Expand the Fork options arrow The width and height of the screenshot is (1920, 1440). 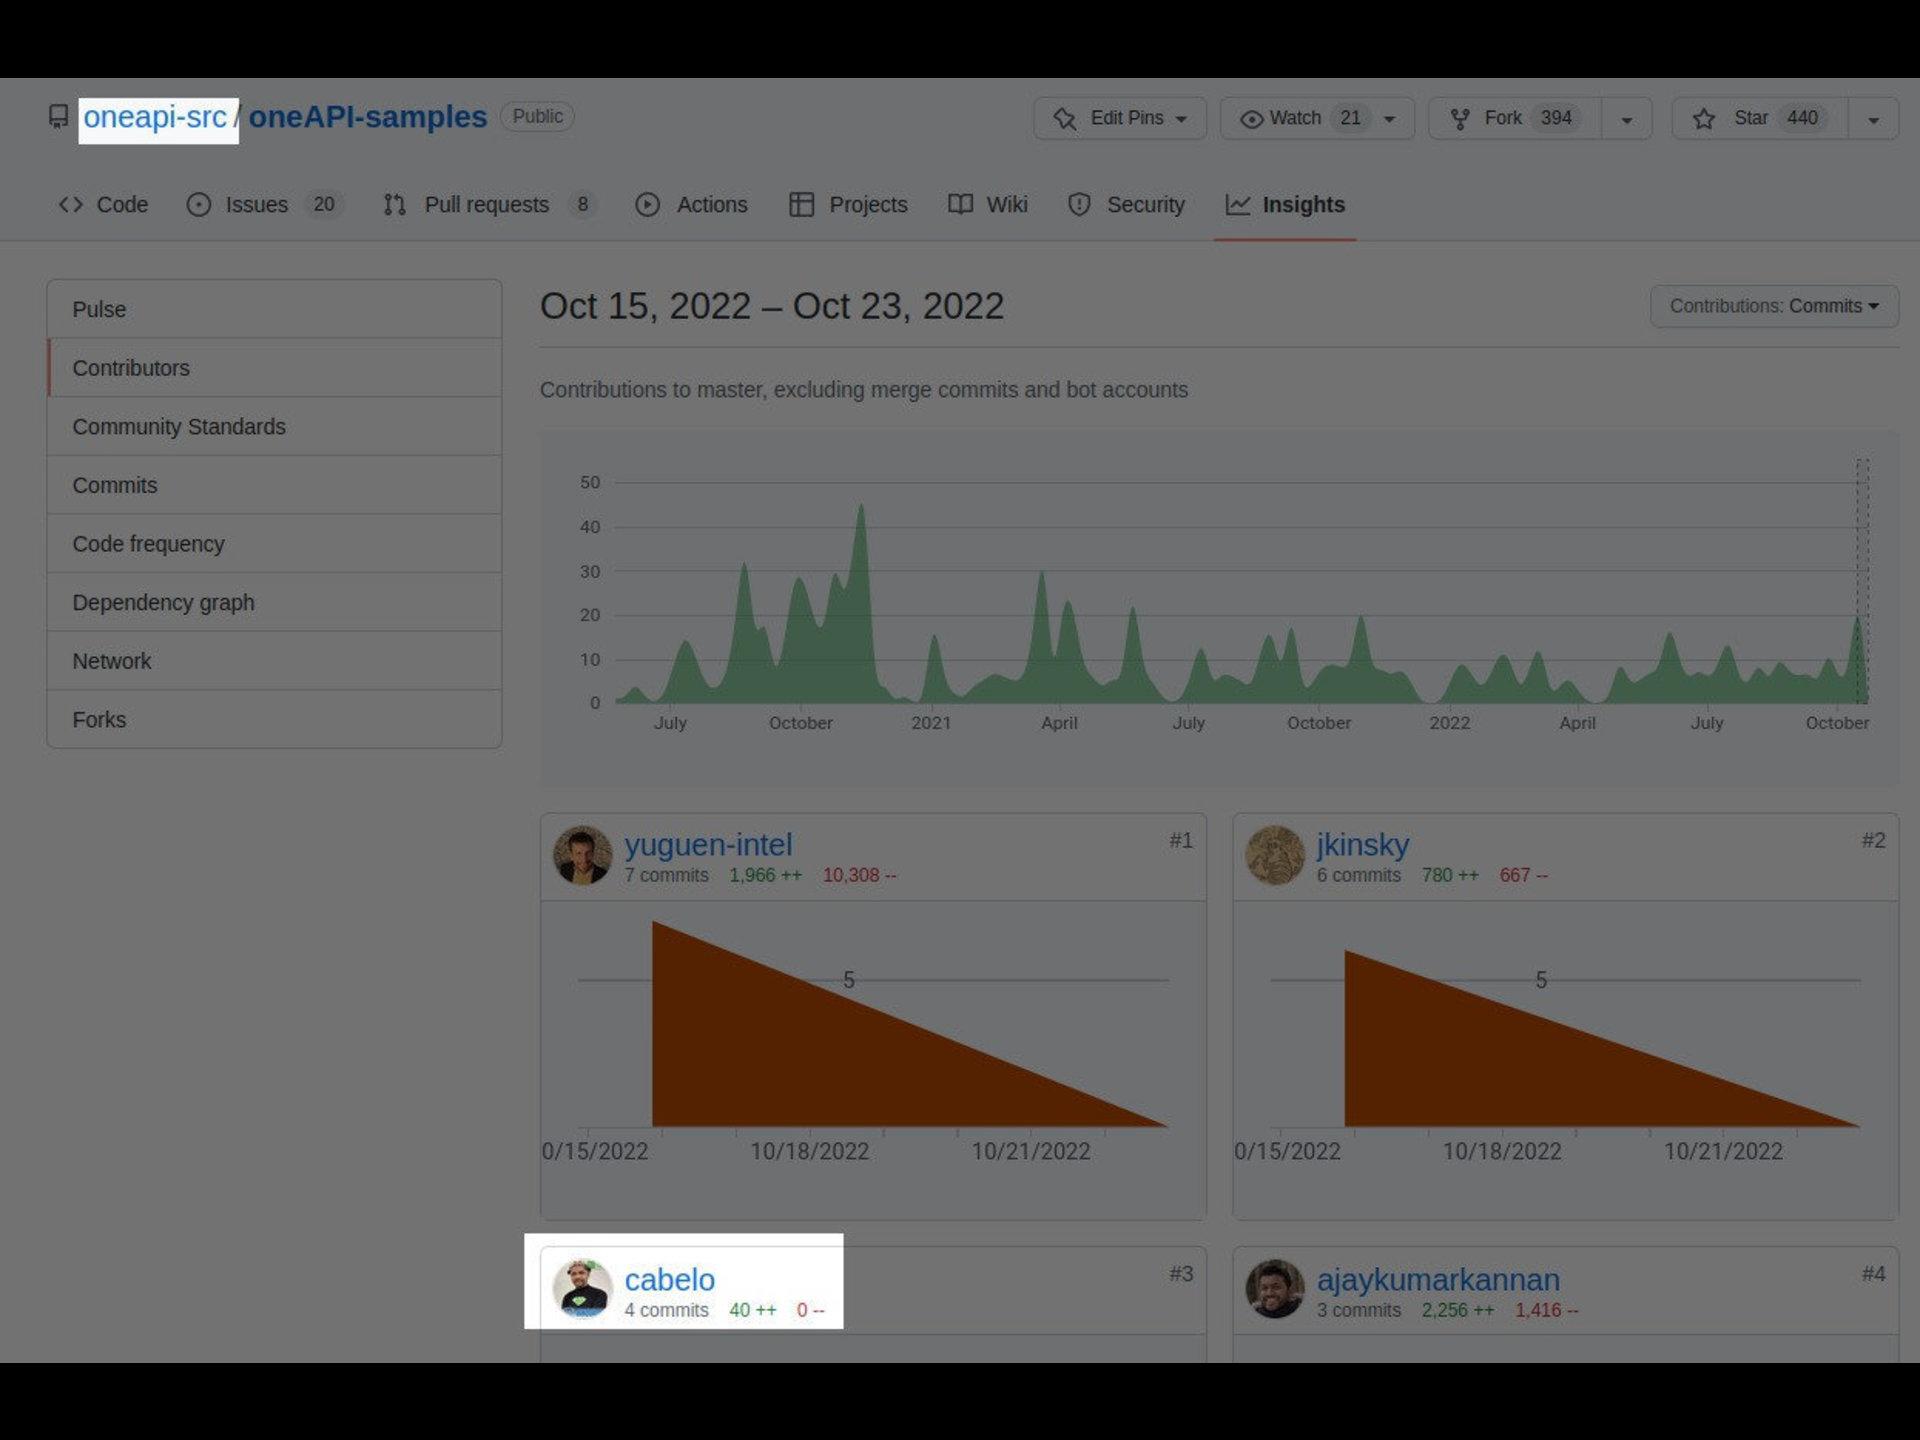[x=1627, y=120]
